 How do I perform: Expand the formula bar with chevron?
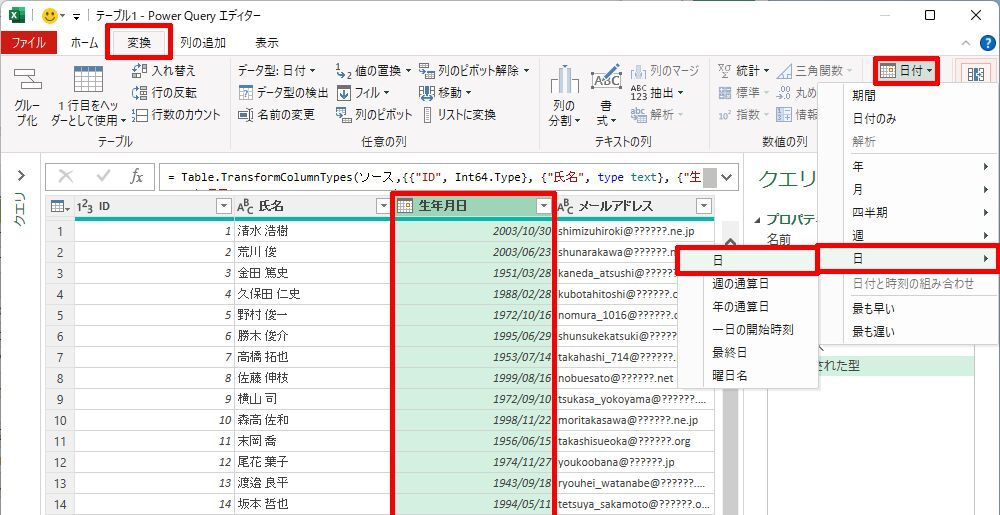click(x=727, y=177)
